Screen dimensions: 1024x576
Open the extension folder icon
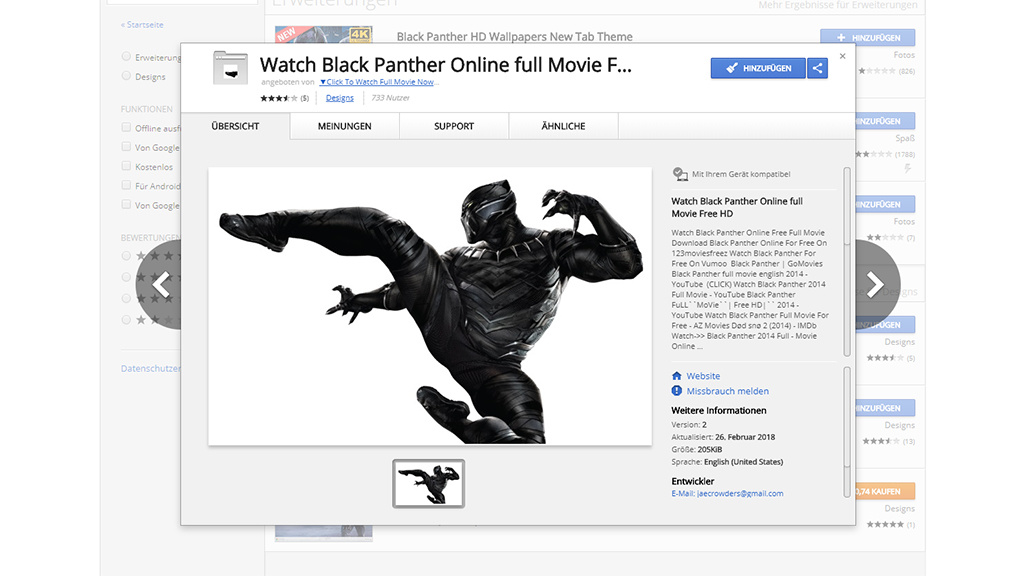point(230,68)
